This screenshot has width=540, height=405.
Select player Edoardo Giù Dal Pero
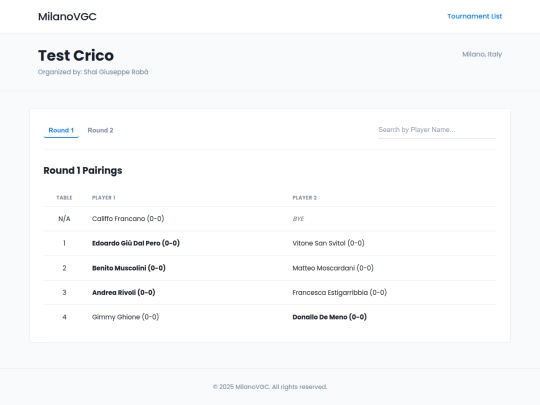(136, 243)
